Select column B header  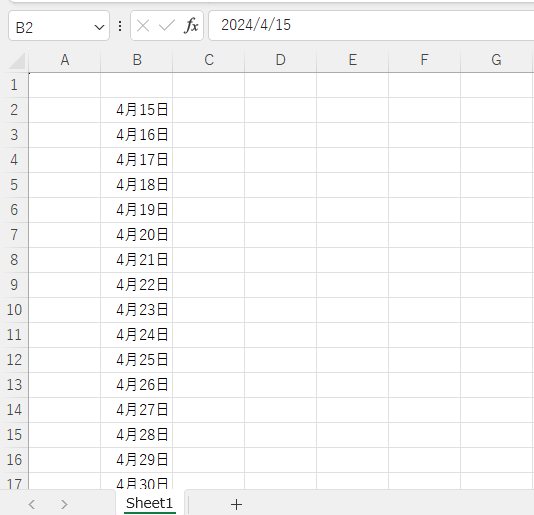click(x=137, y=60)
